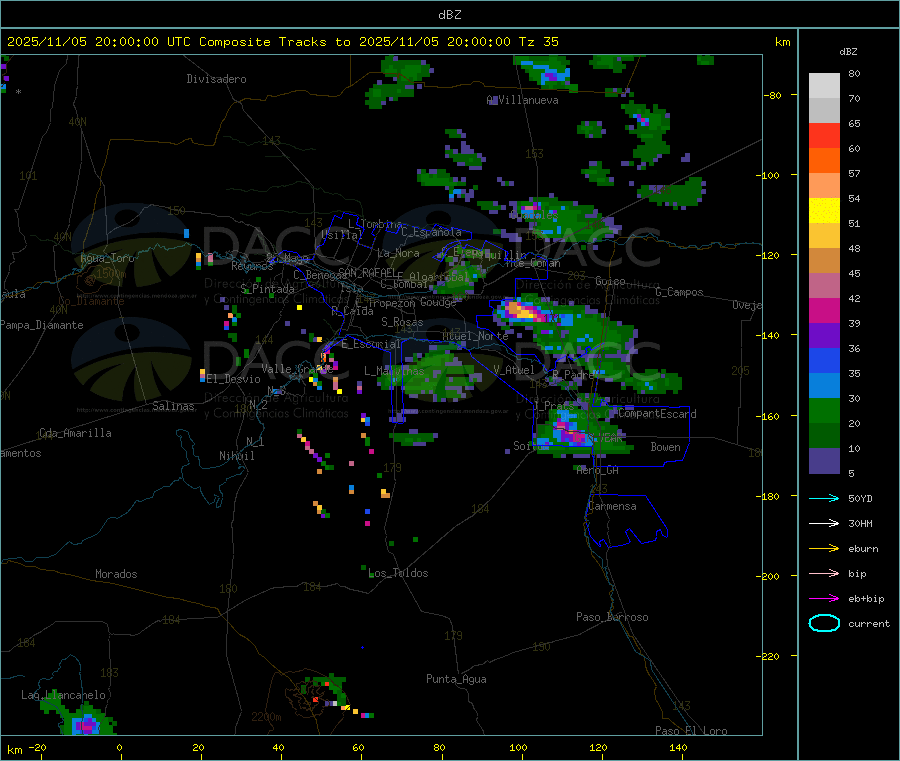Click the 'Paso_El_Loro' map label
900x761 pixels.
(x=691, y=731)
